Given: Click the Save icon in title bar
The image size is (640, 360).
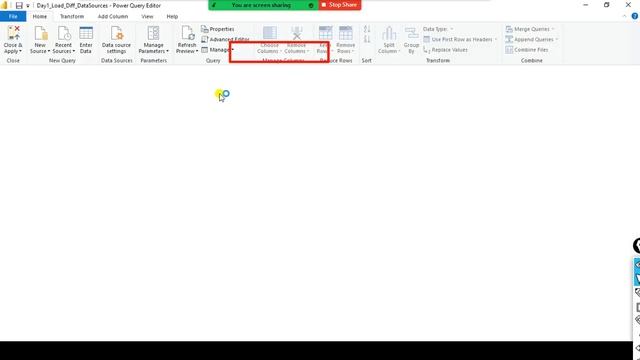Looking at the screenshot, I should tap(19, 5).
